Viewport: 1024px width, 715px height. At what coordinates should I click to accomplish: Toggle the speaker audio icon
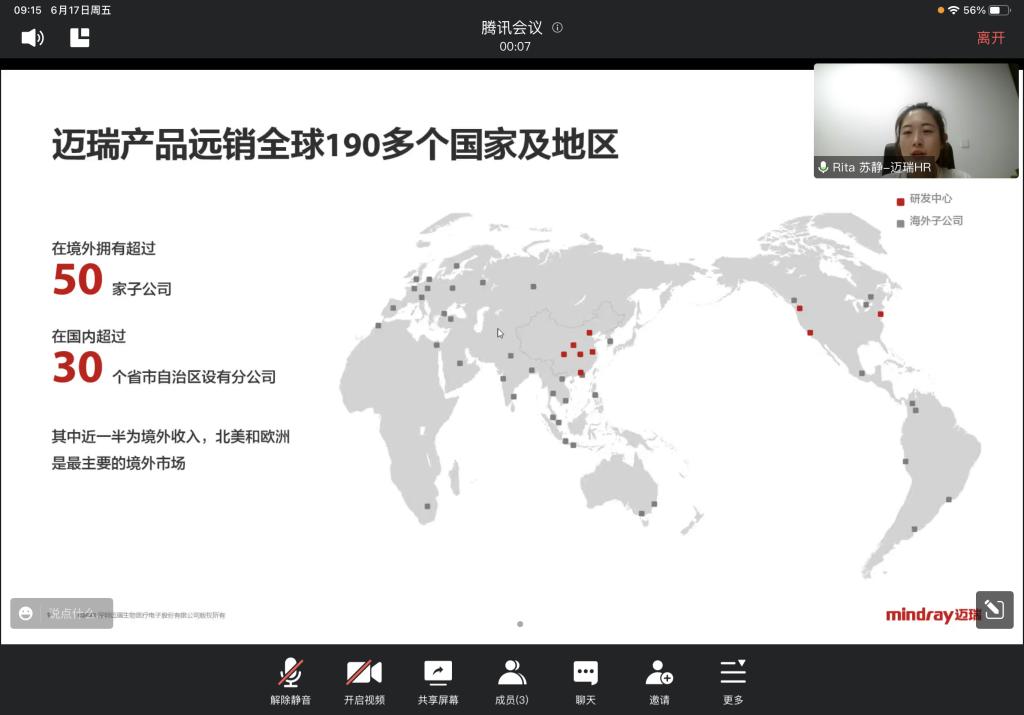click(x=32, y=38)
